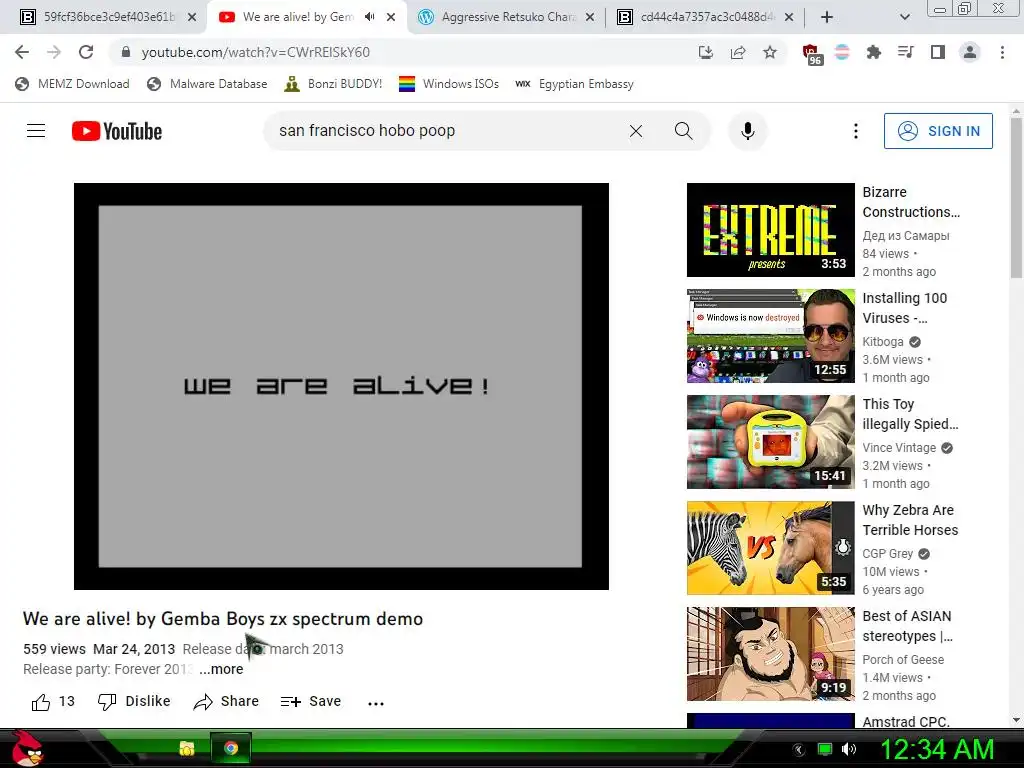Click the SIGN IN button

[x=938, y=131]
